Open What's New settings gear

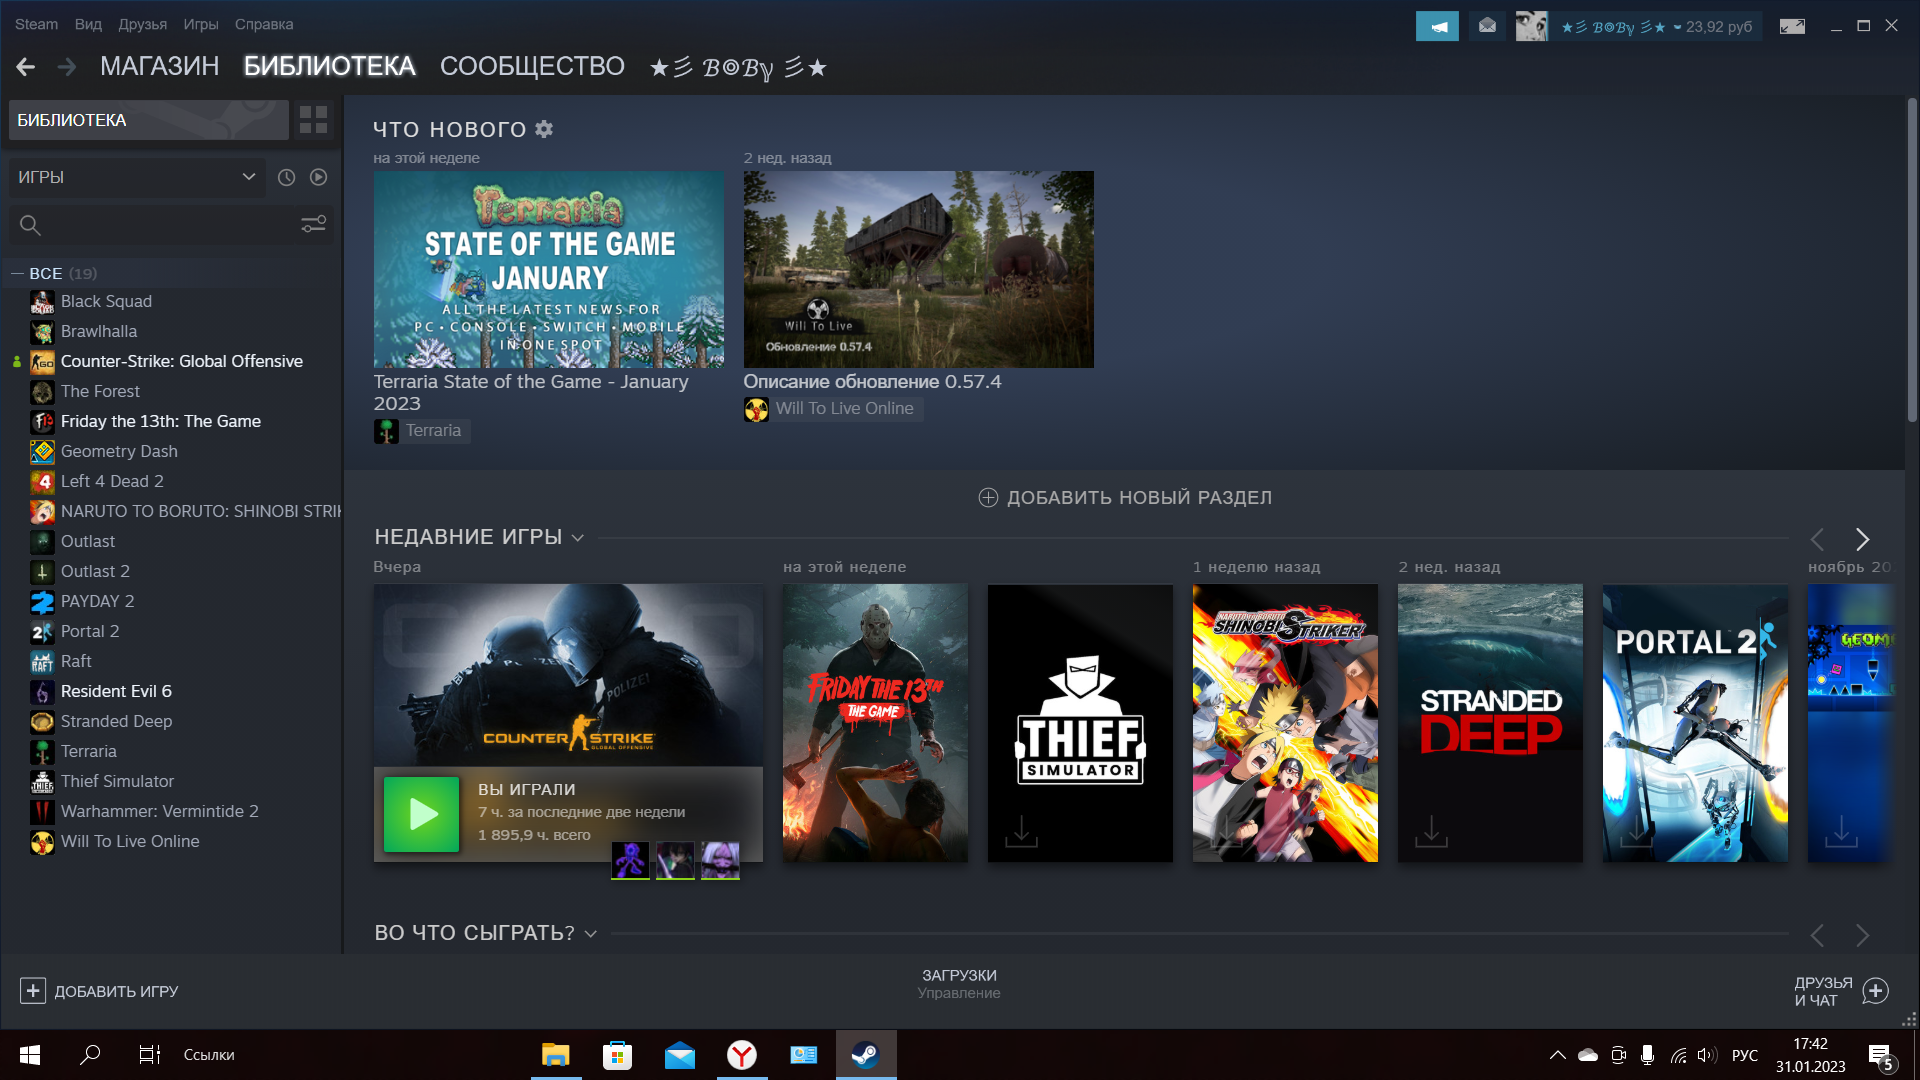[x=544, y=129]
